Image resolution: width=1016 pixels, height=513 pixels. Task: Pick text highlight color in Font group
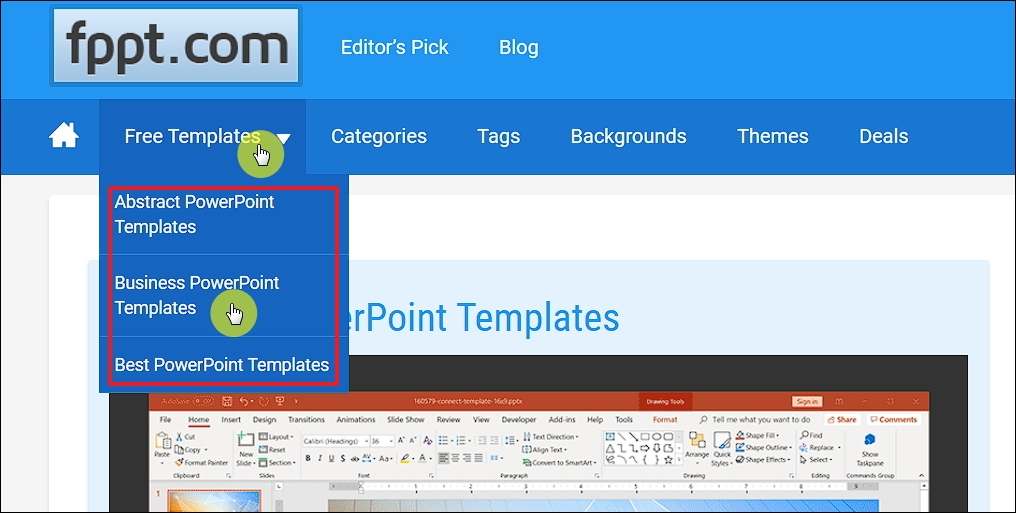click(x=404, y=459)
